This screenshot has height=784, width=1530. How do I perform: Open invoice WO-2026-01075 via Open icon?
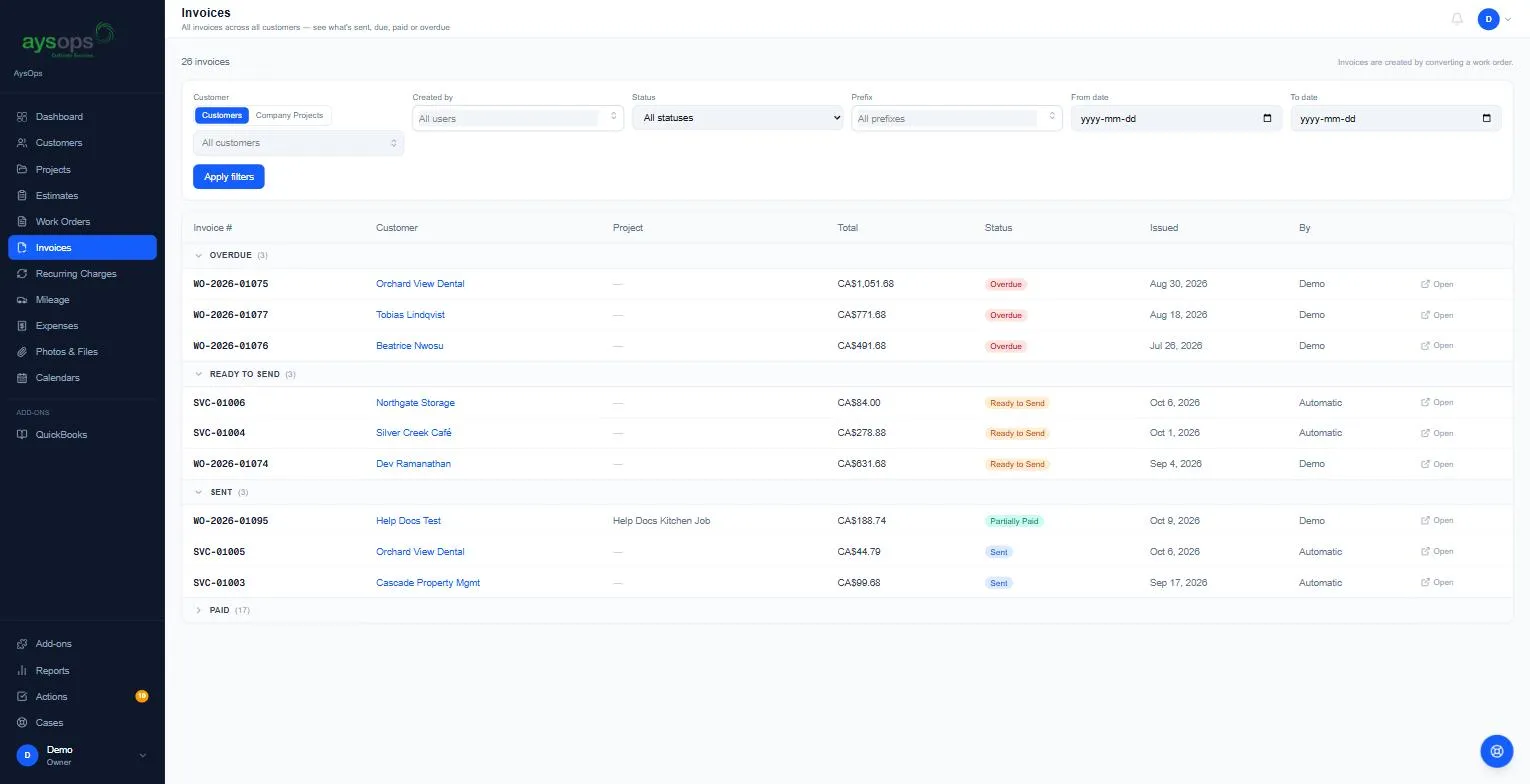coord(1437,284)
